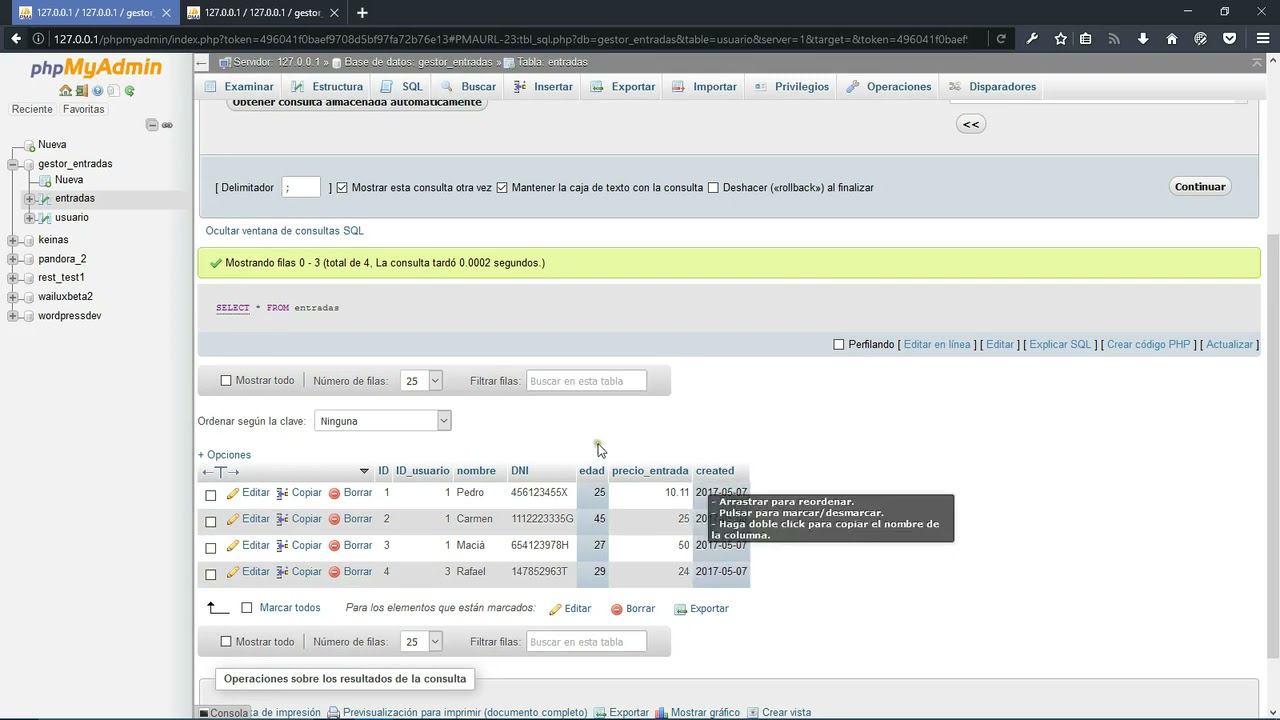Click pencil Editar icon for Pedro row
This screenshot has height=720, width=1280.
tap(233, 493)
